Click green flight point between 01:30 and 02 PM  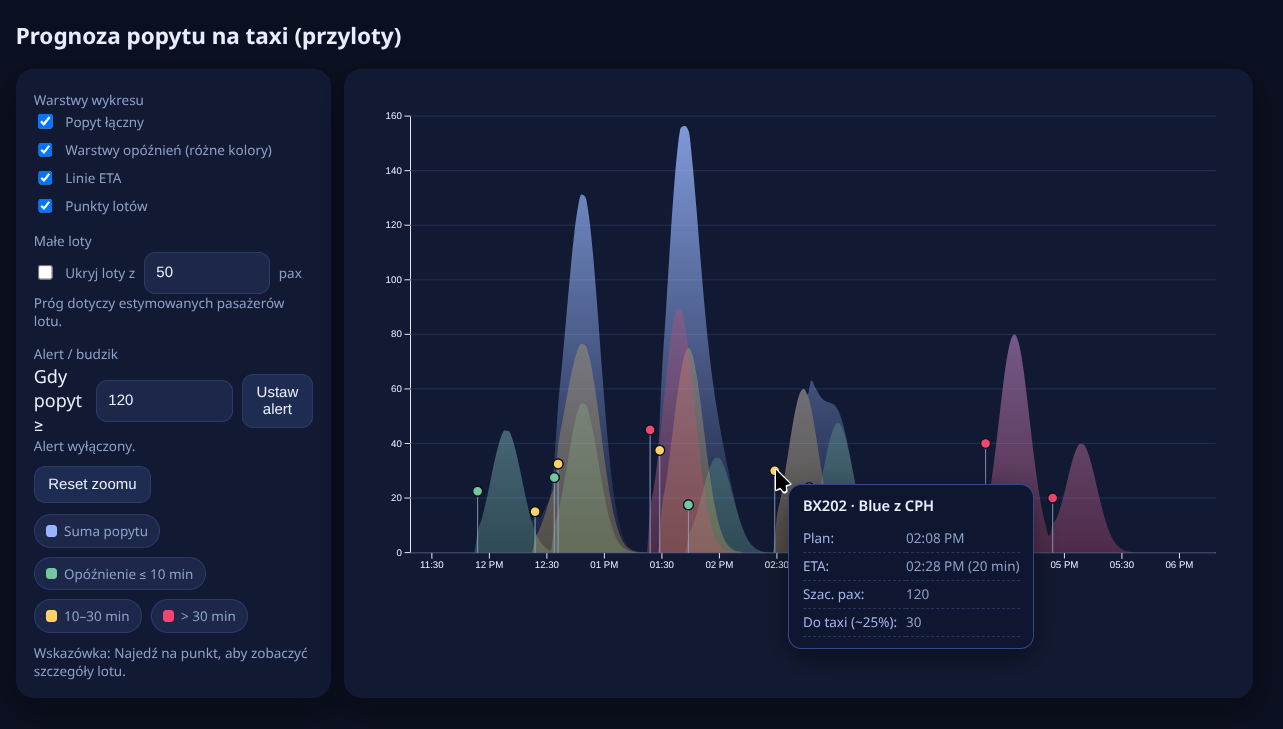[x=688, y=505]
